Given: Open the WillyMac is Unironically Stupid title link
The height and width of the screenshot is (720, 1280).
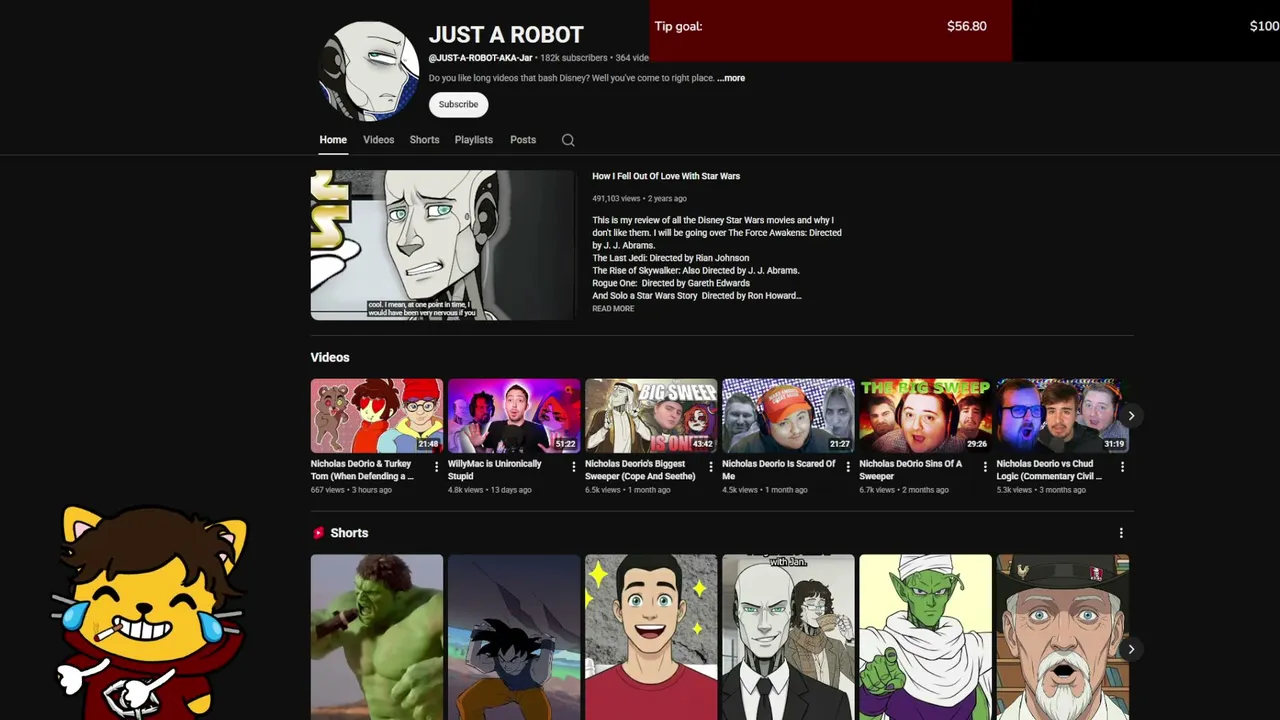Looking at the screenshot, I should 494,470.
